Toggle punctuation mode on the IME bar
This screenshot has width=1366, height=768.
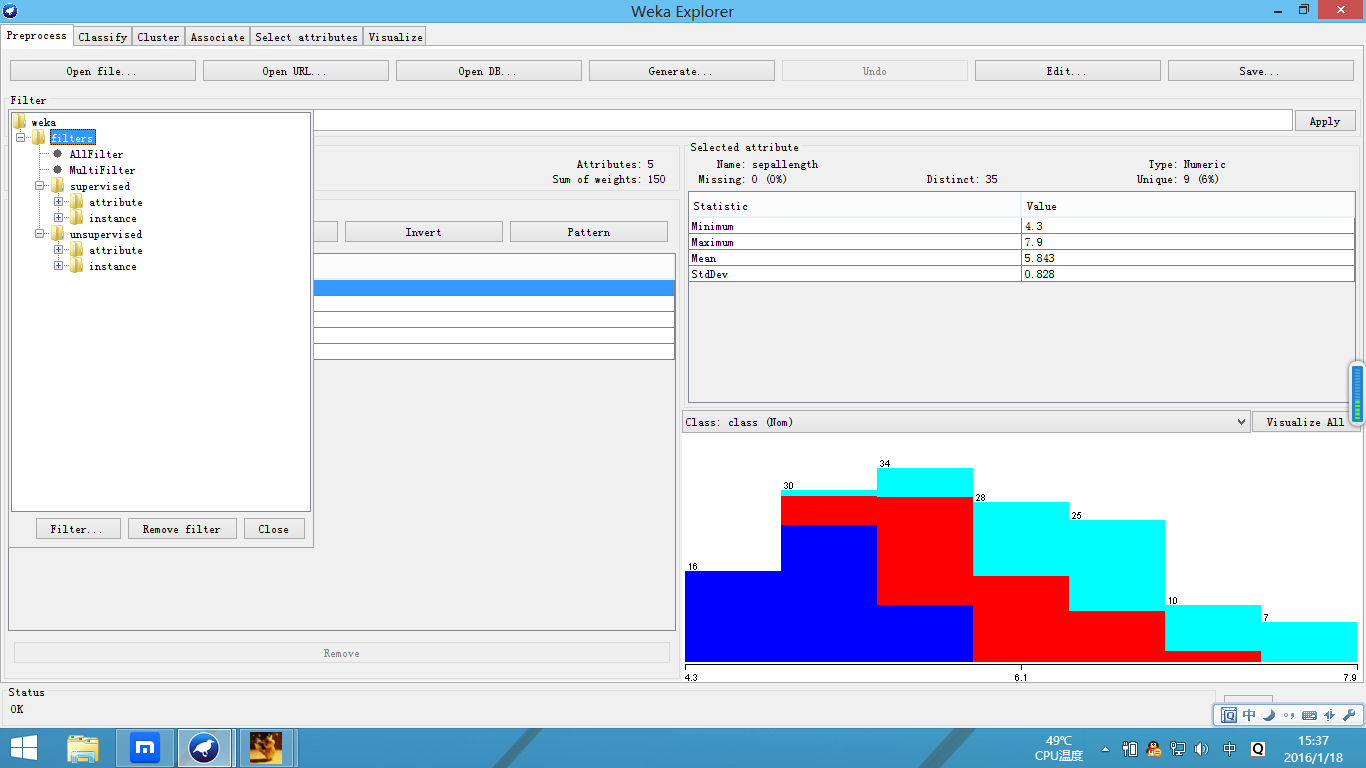pos(1288,716)
